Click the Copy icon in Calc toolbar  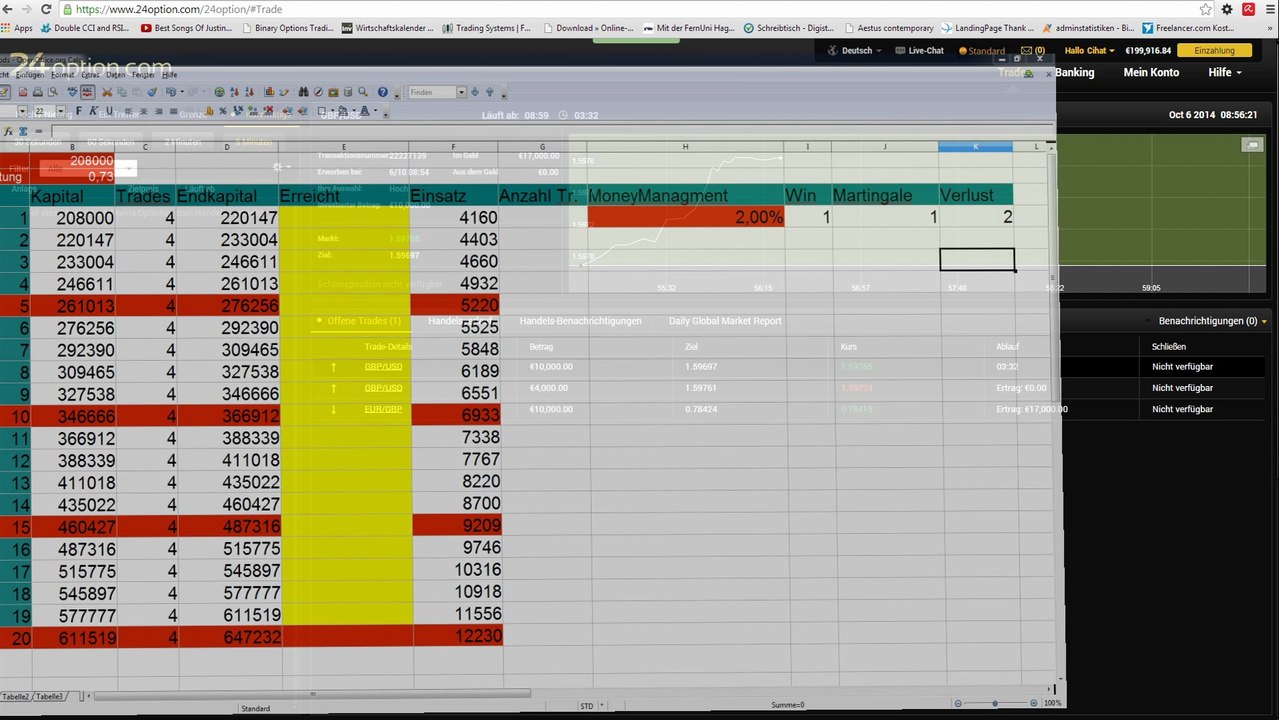point(122,92)
